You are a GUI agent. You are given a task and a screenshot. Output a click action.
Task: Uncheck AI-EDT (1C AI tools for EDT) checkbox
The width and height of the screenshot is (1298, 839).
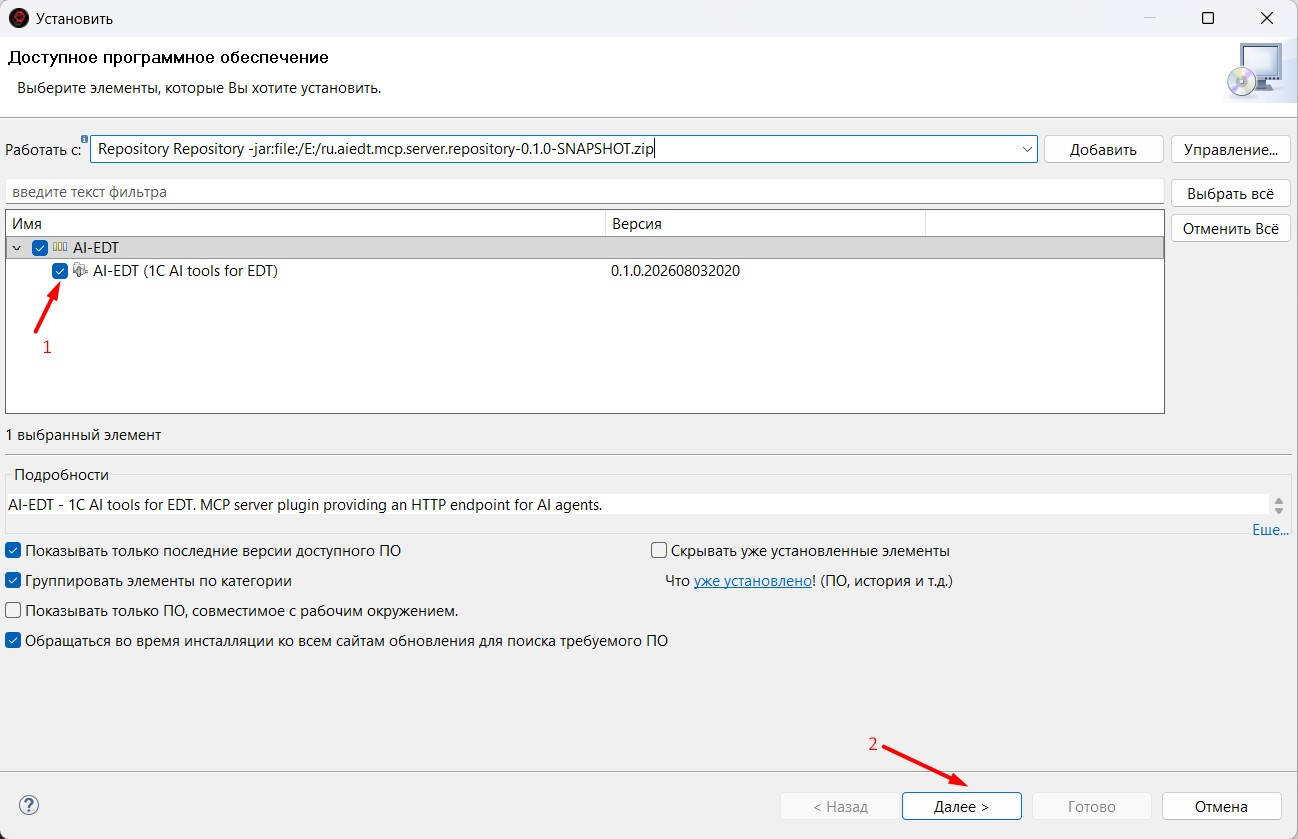pyautogui.click(x=60, y=270)
